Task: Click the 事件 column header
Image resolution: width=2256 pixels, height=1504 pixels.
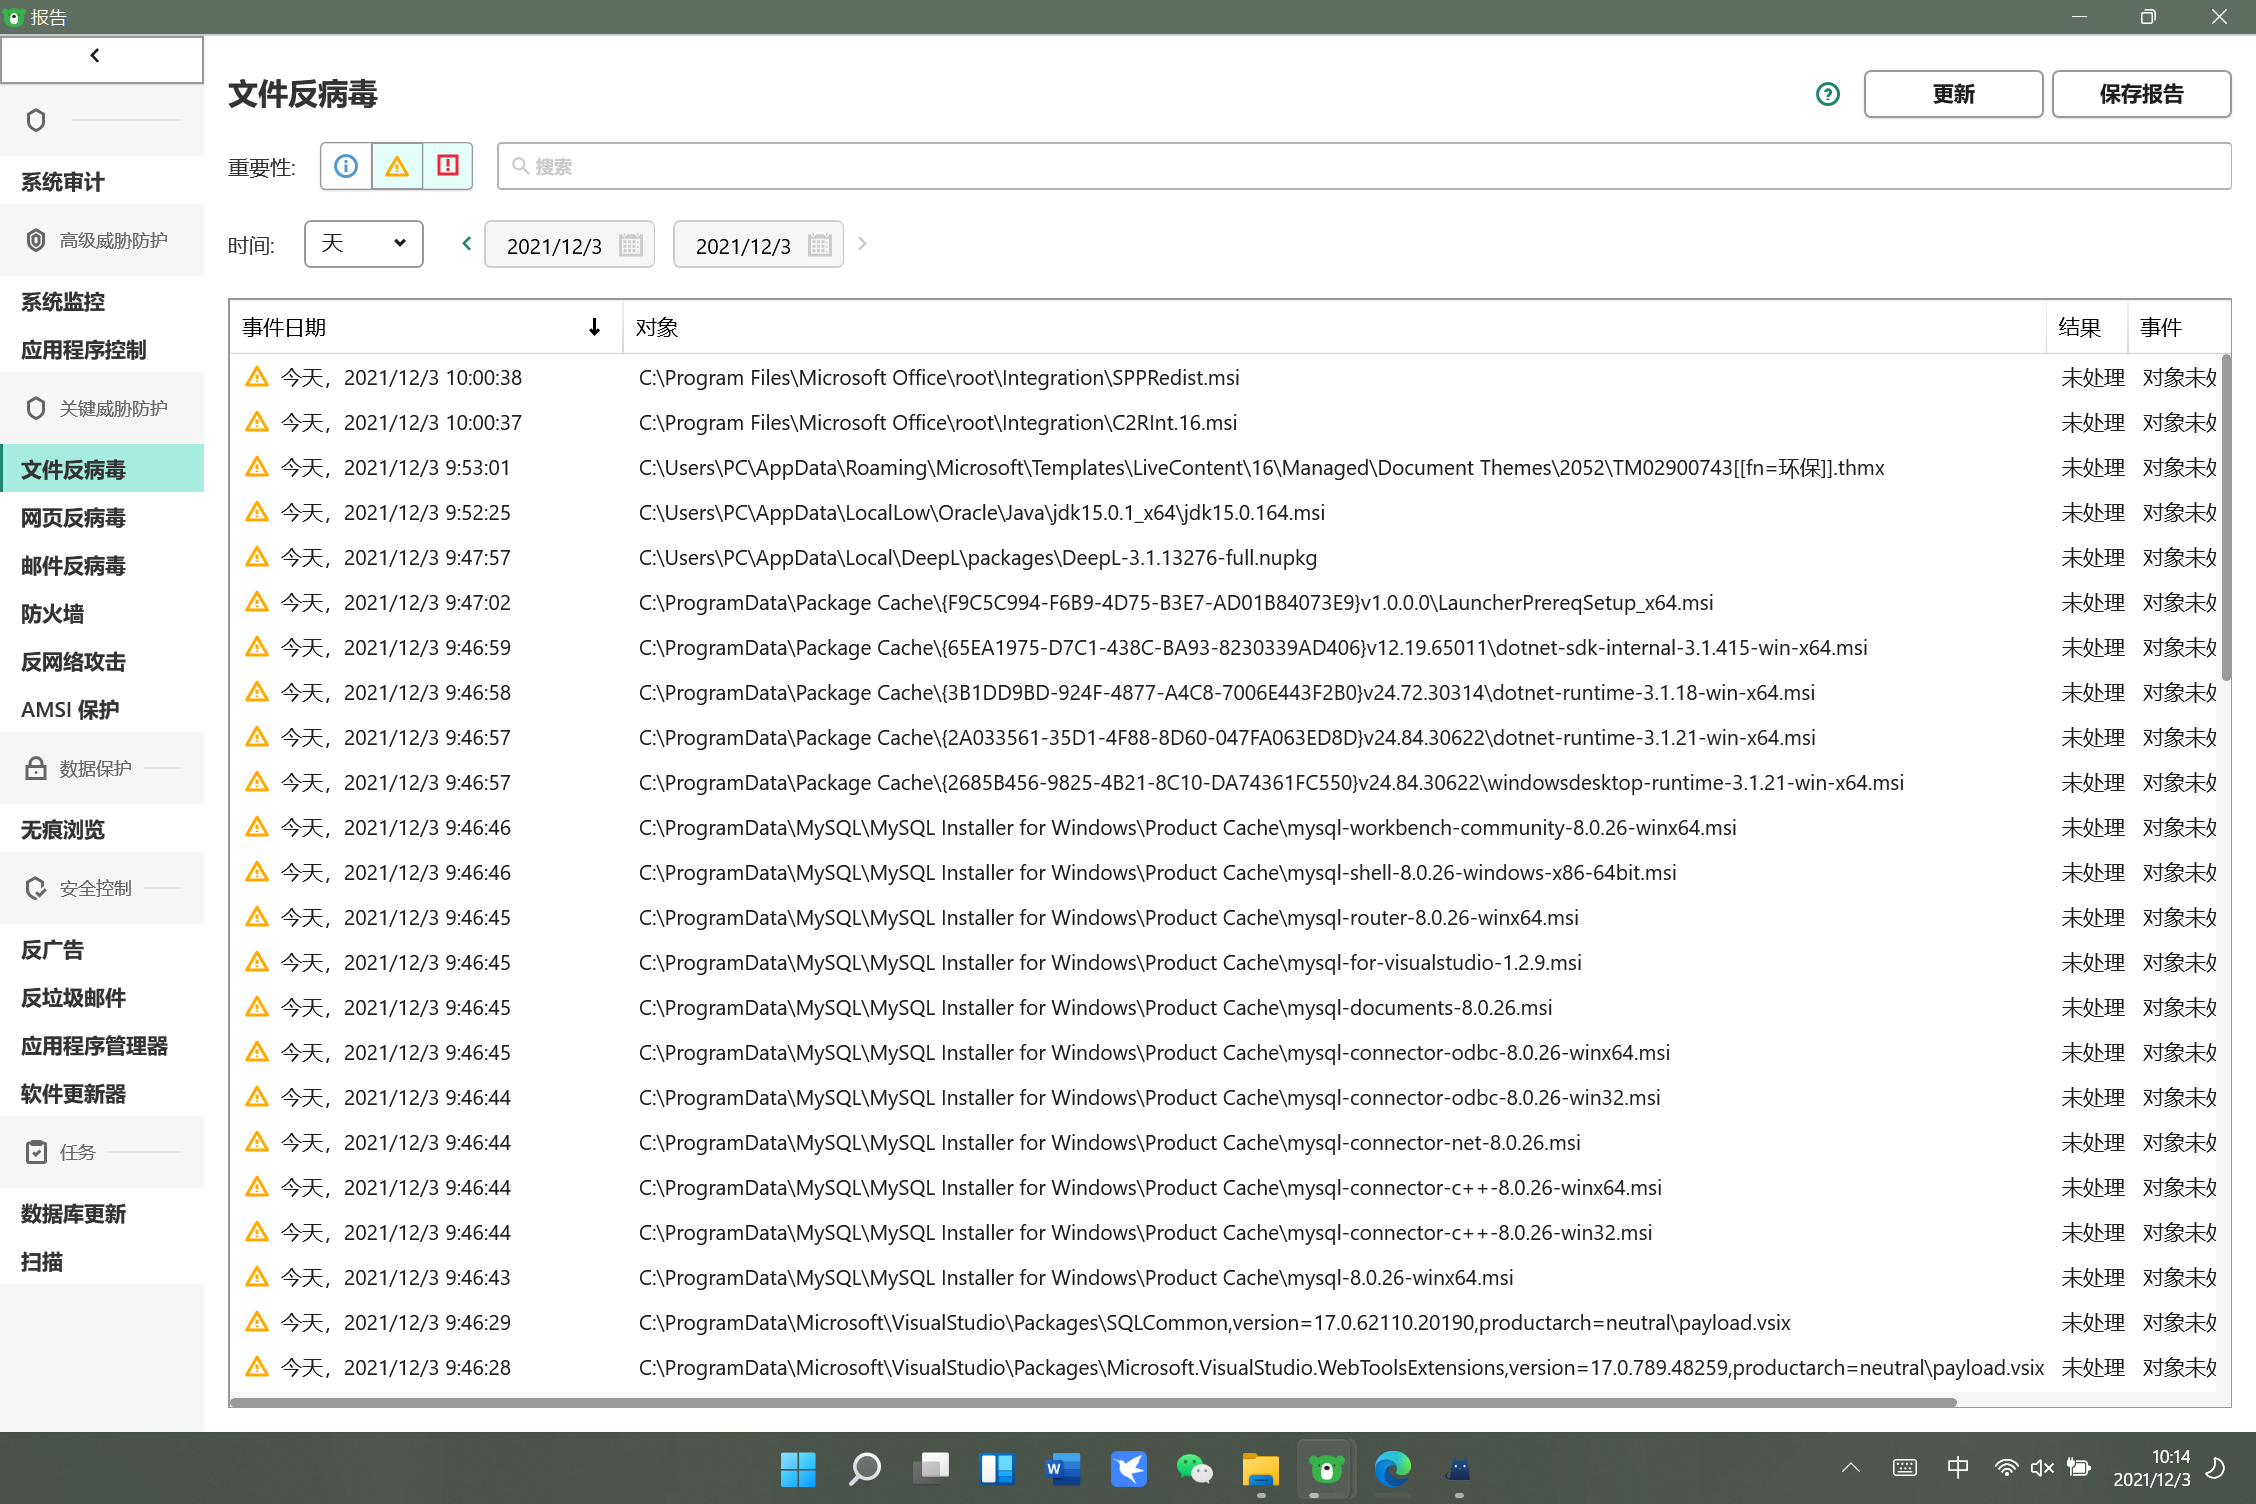Action: point(2178,327)
